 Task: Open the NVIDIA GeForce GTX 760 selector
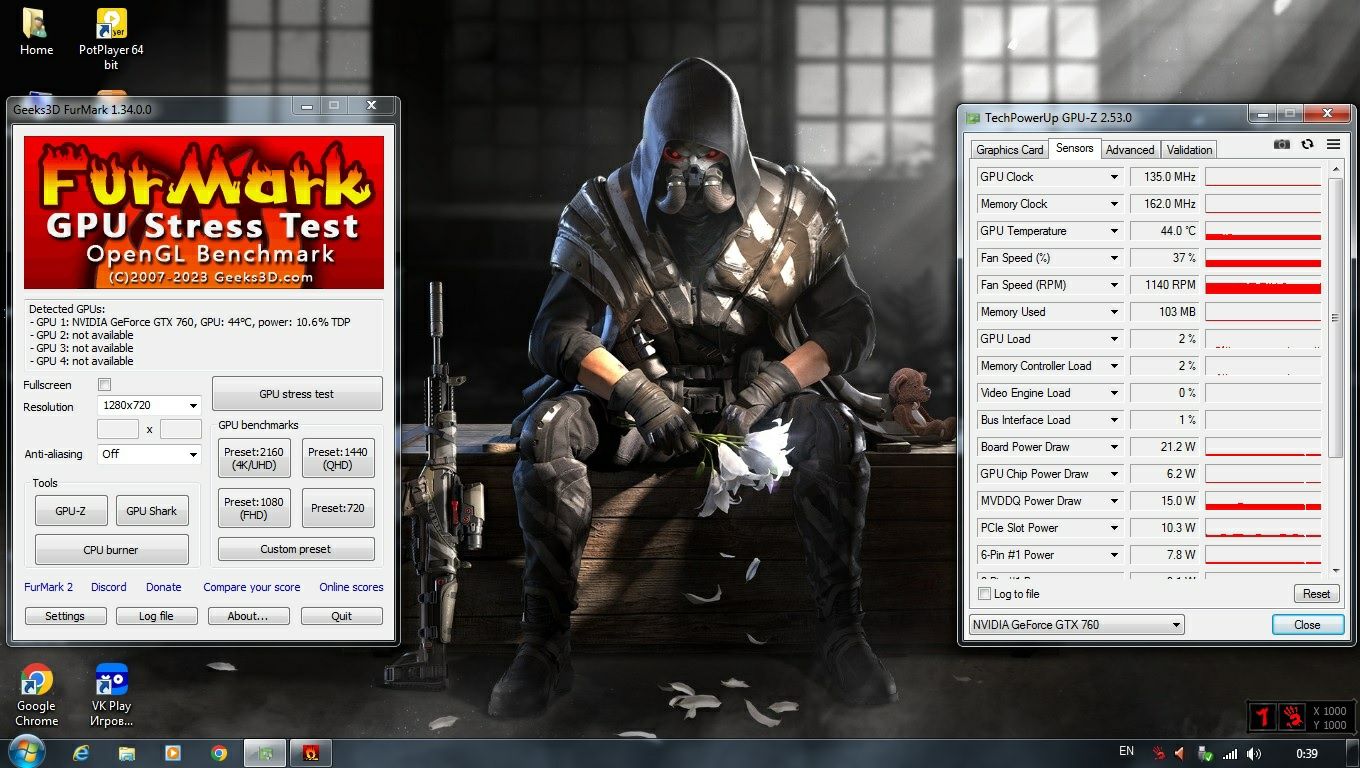1076,625
